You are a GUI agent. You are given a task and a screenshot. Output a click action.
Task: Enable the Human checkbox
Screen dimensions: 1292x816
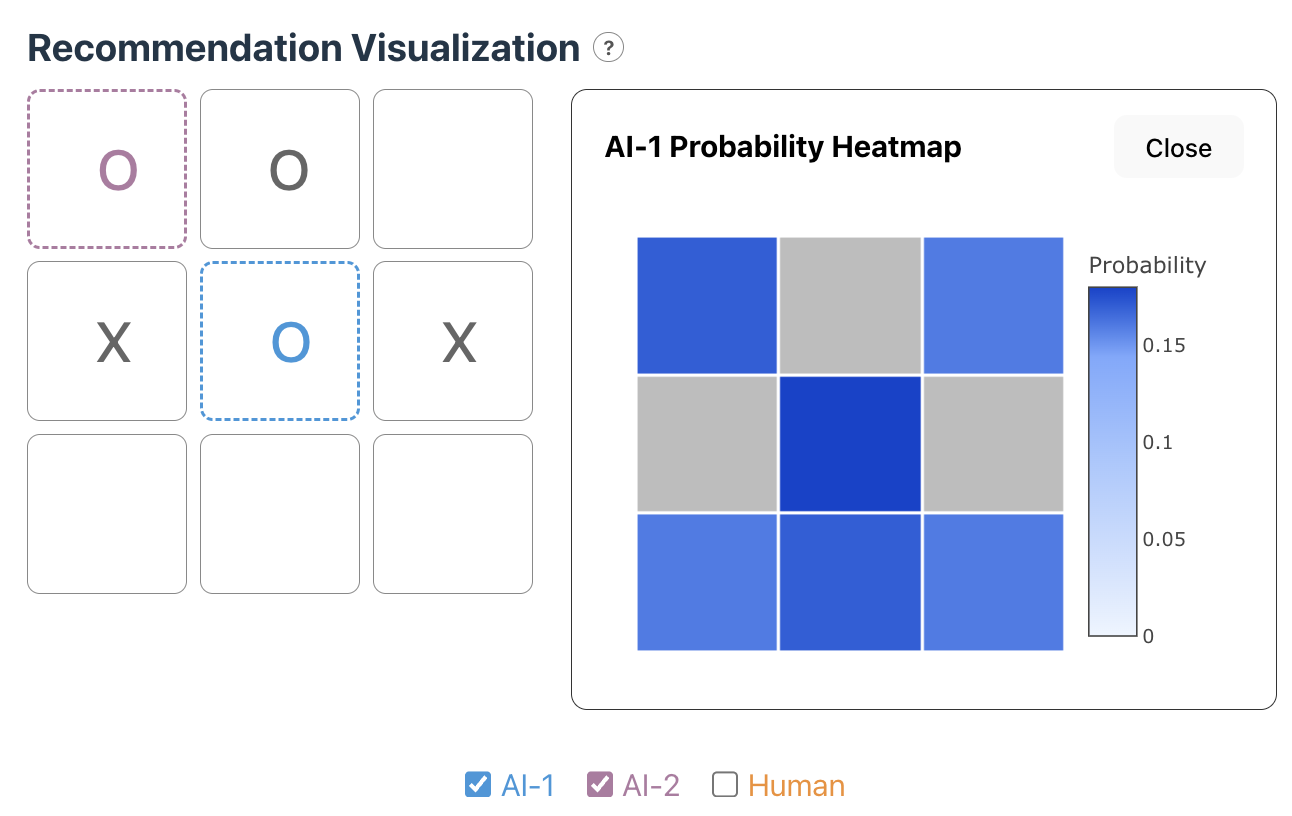[x=724, y=785]
